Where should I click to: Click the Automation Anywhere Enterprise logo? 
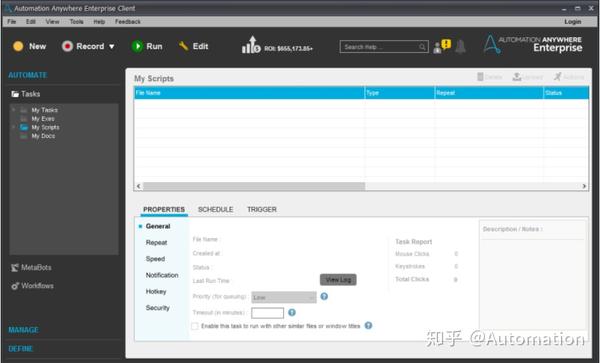pyautogui.click(x=533, y=44)
